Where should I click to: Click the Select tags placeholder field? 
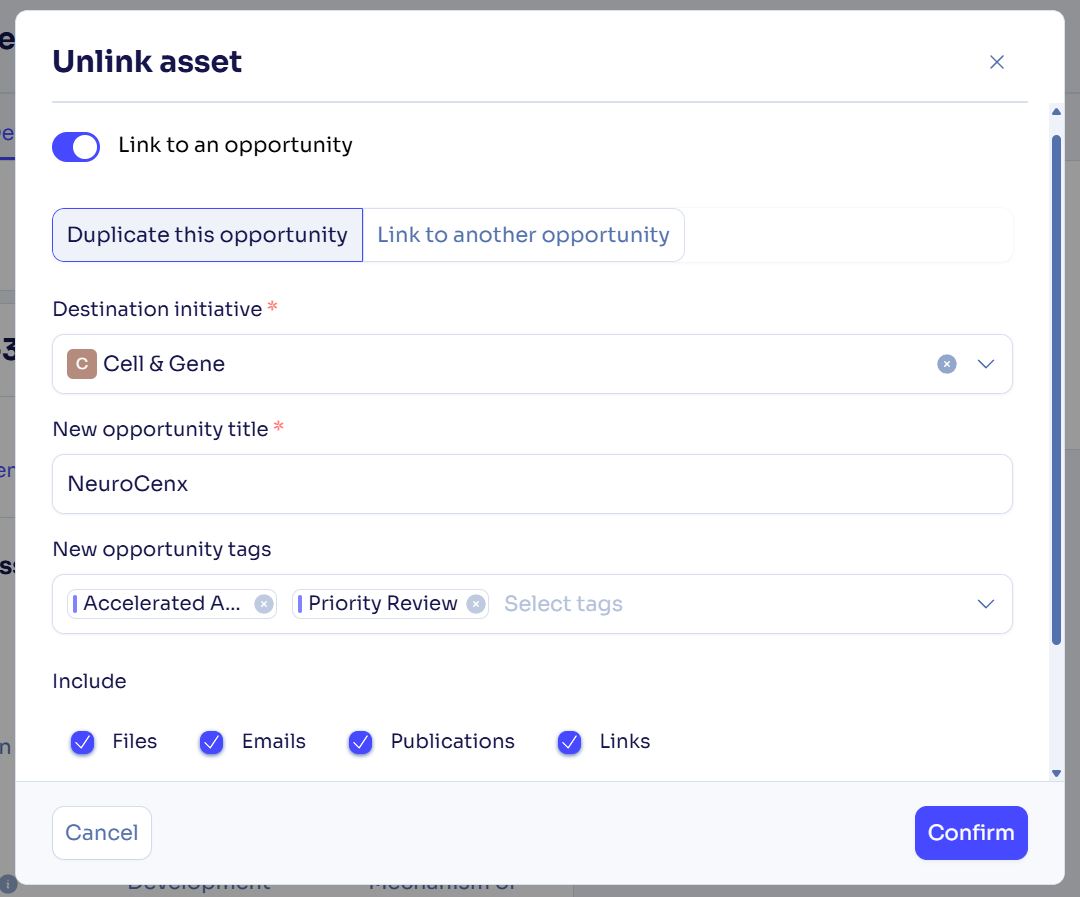click(x=563, y=604)
